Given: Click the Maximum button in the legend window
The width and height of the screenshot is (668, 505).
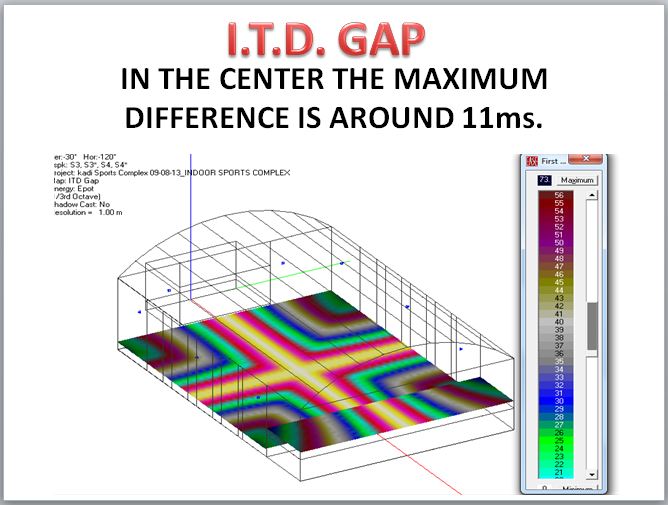Looking at the screenshot, I should tap(577, 180).
